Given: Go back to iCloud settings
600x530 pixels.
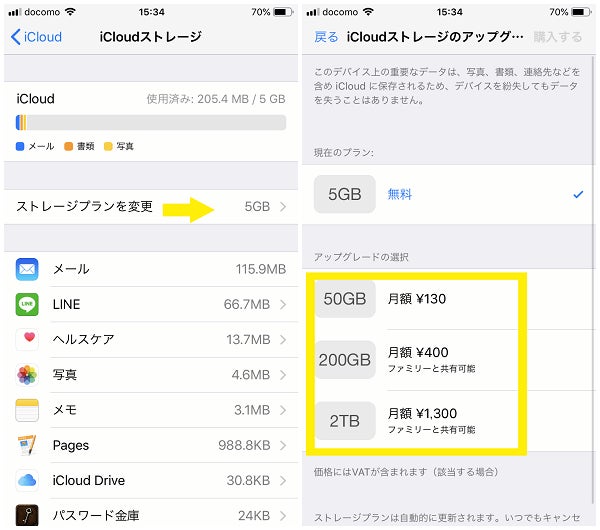Looking at the screenshot, I should click(x=36, y=37).
